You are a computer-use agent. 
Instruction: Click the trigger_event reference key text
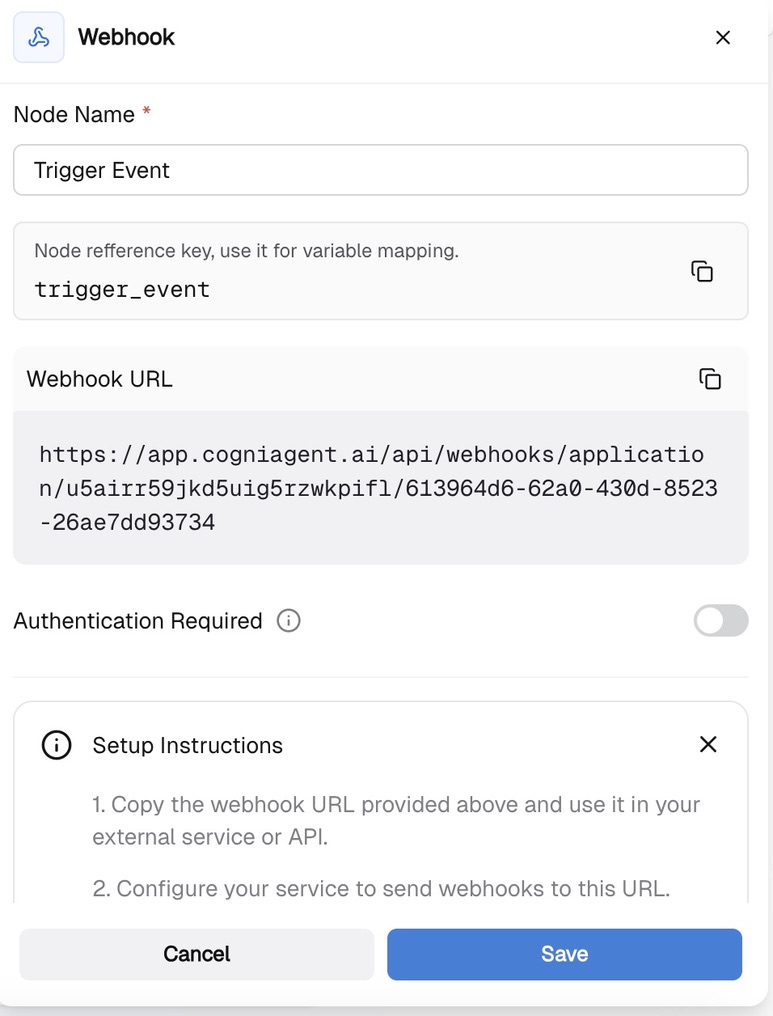coord(122,290)
